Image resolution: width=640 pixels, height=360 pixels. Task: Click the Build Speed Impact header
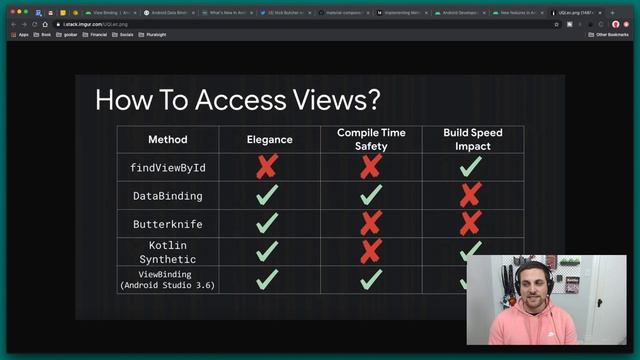(x=473, y=139)
